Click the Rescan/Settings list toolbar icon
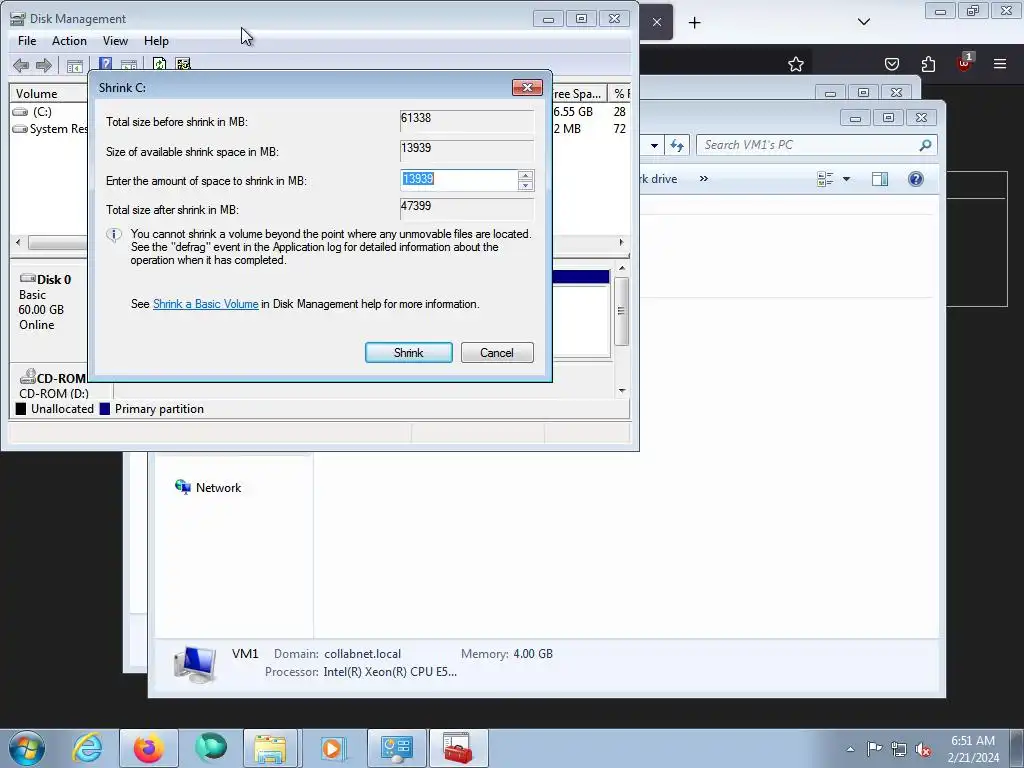1024x768 pixels. coord(183,64)
